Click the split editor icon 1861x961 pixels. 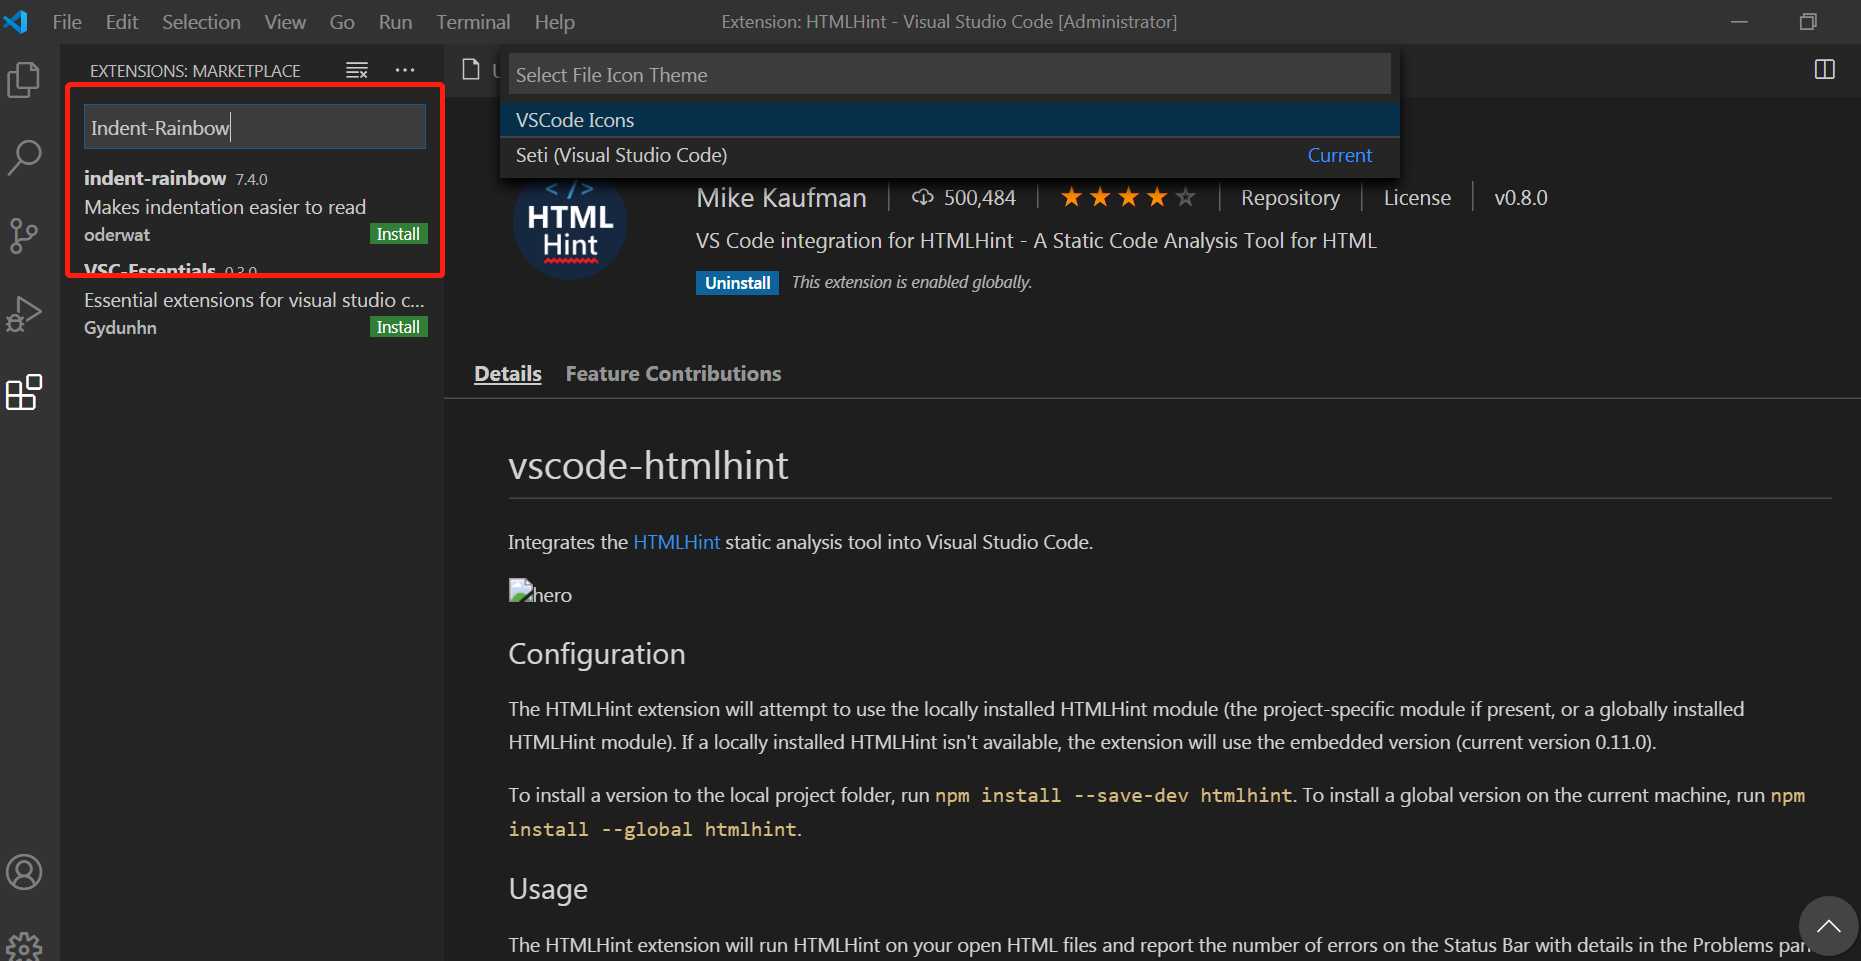tap(1825, 69)
